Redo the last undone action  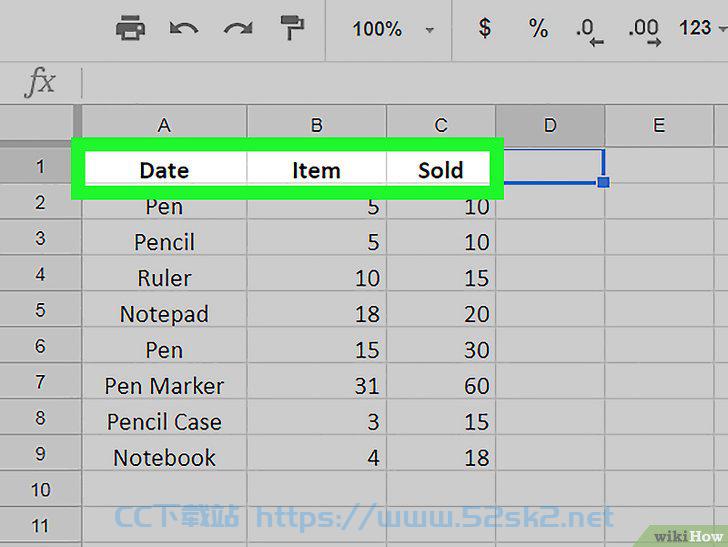click(x=238, y=29)
